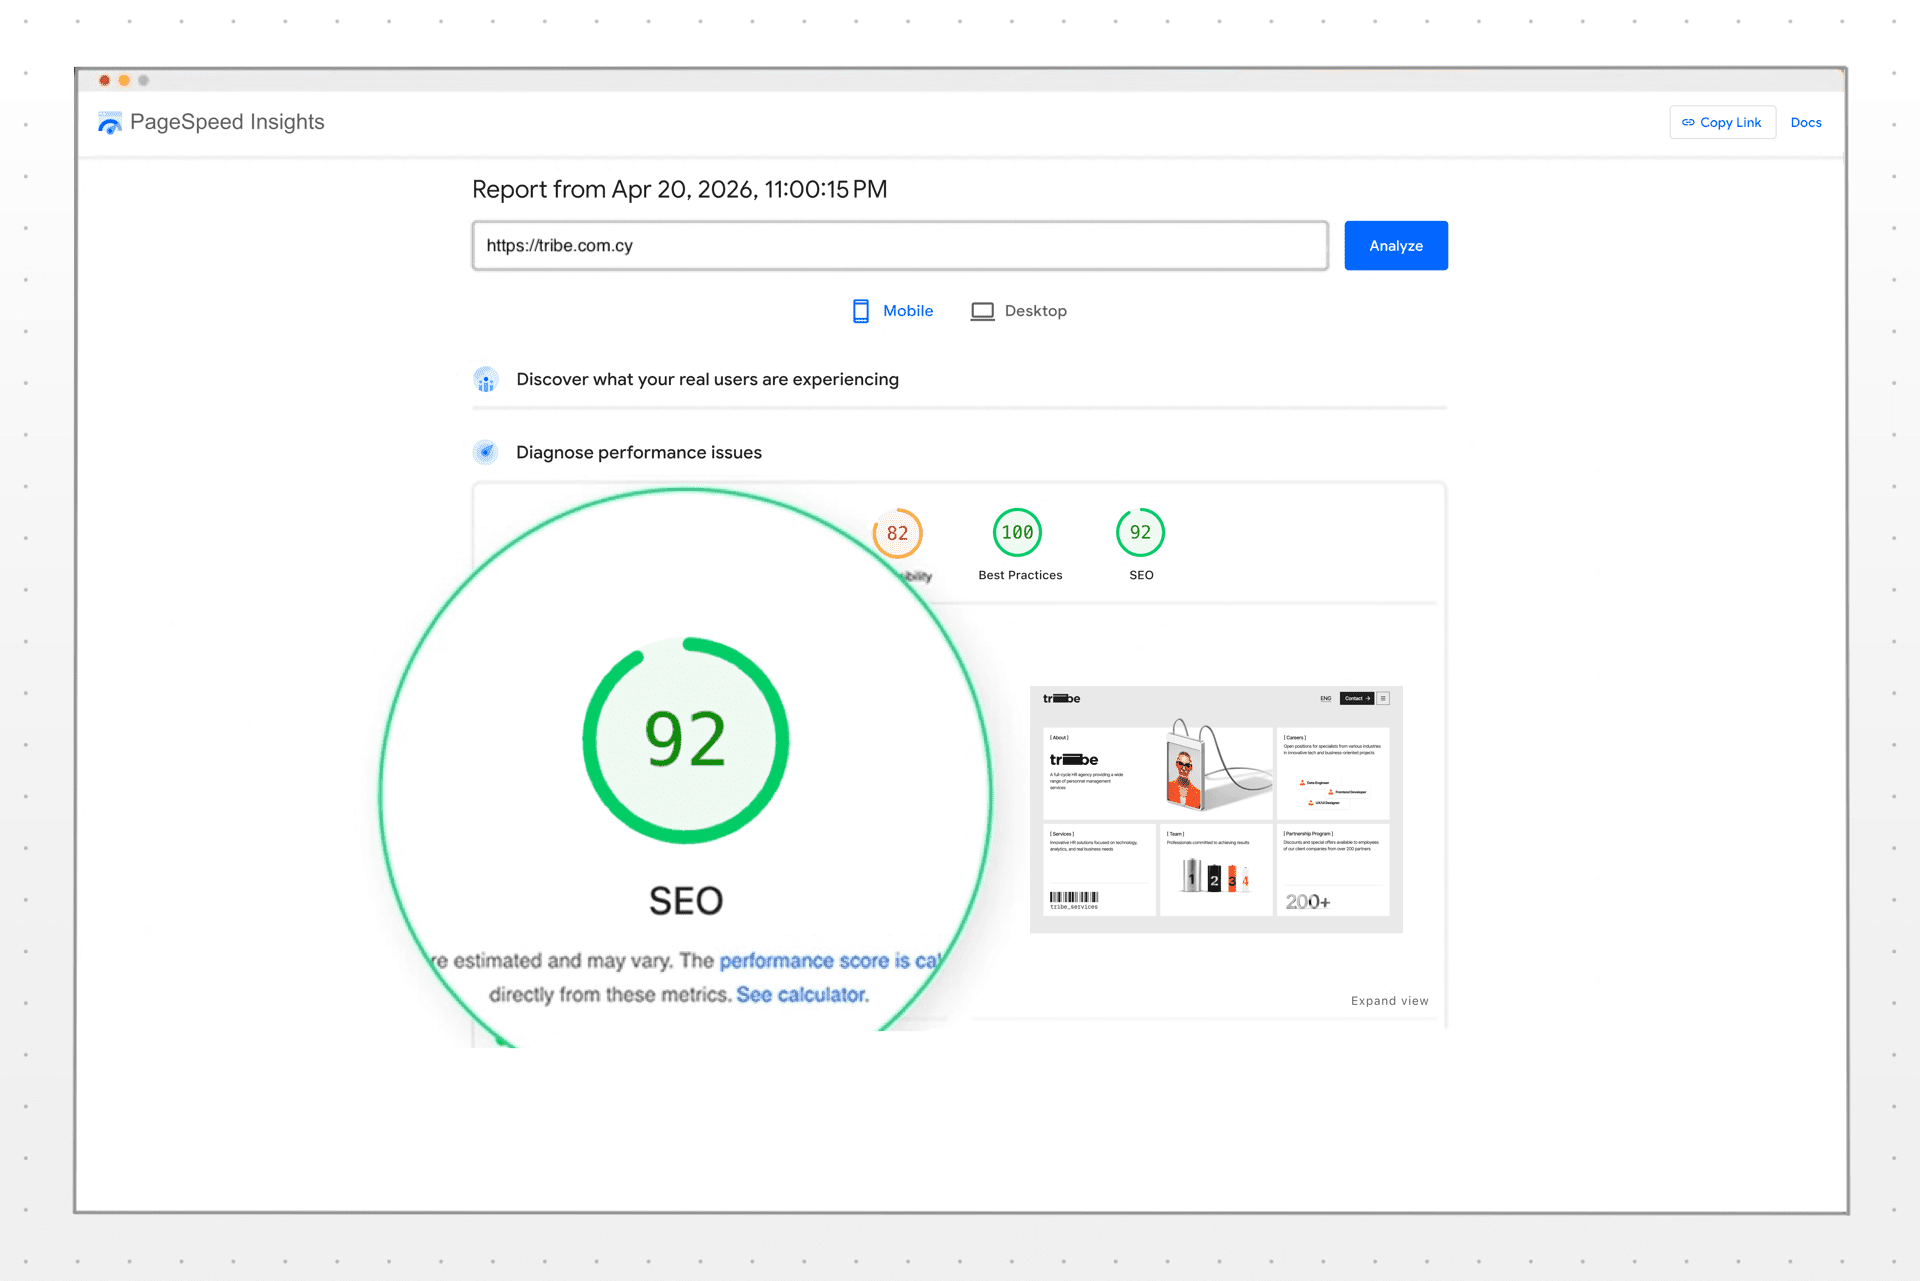
Task: Click the Analyze button
Action: click(x=1396, y=246)
